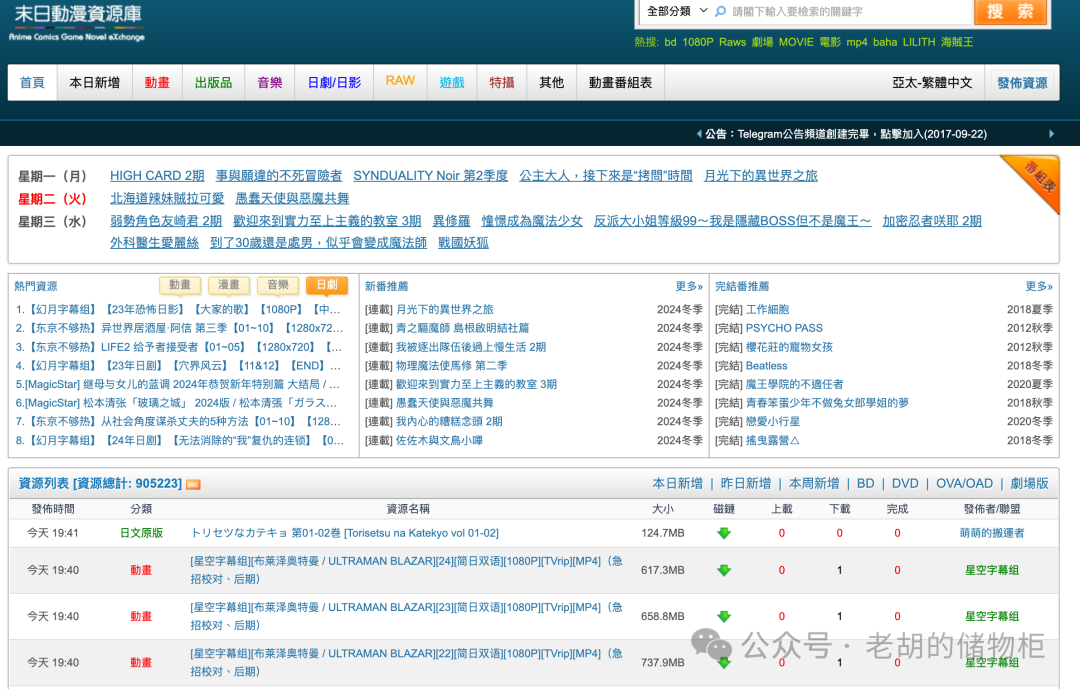Click hot search keyword 1080P
This screenshot has width=1080, height=689.
tap(698, 42)
